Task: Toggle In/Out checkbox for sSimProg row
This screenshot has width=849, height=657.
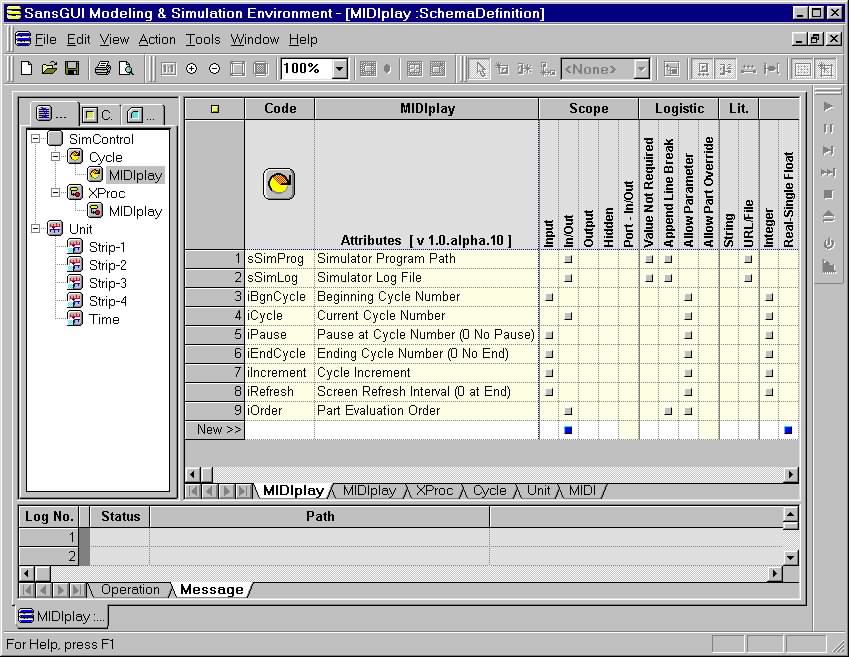Action: [568, 259]
